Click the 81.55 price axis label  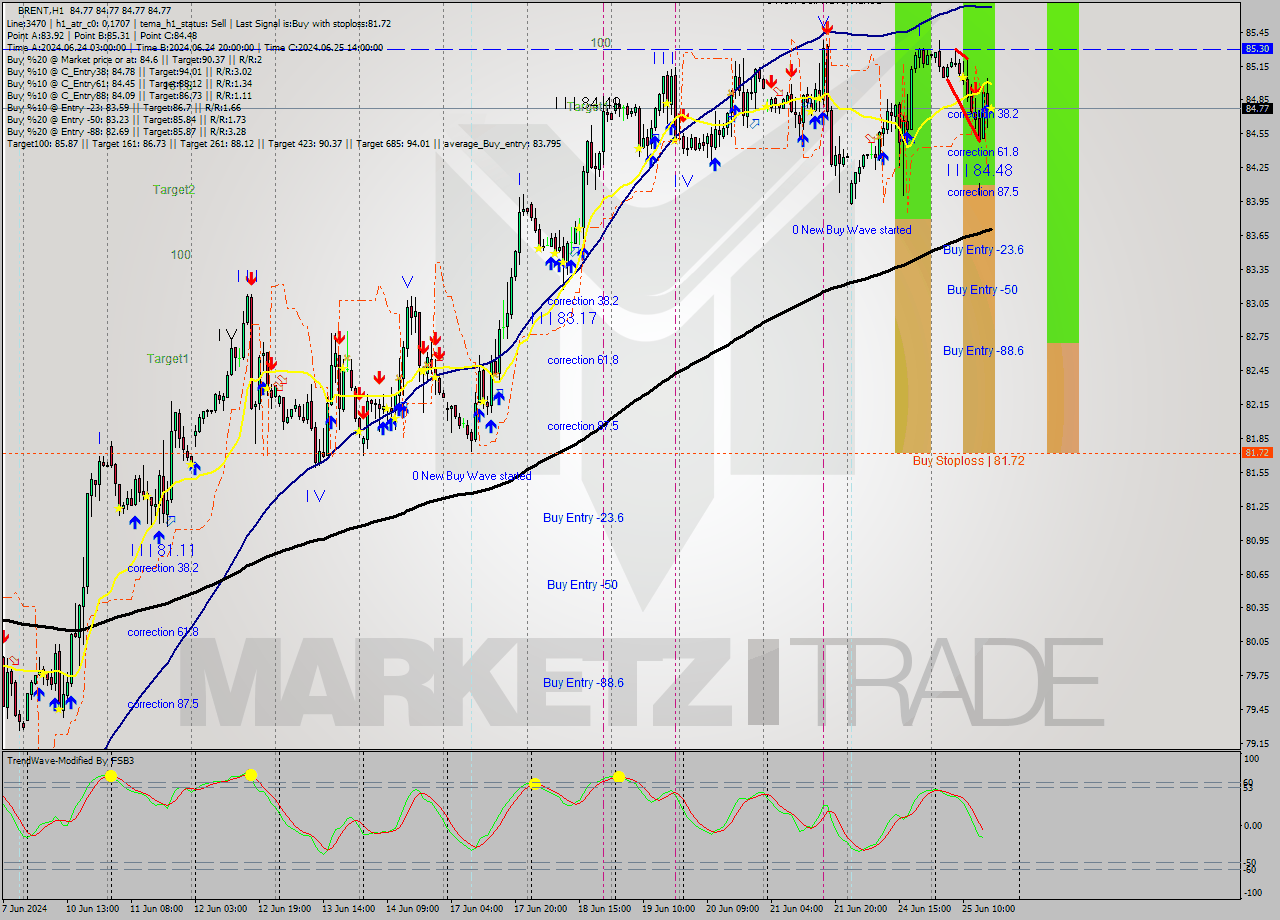1258,473
